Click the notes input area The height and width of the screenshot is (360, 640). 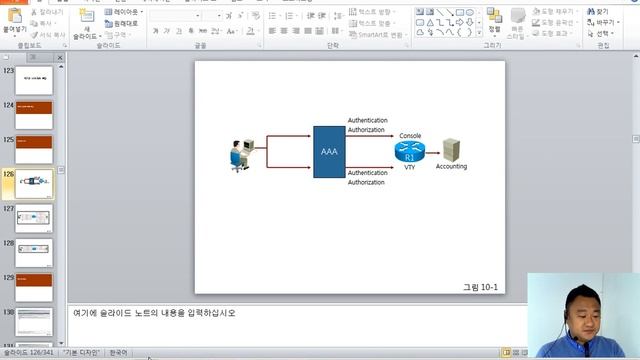coord(297,325)
